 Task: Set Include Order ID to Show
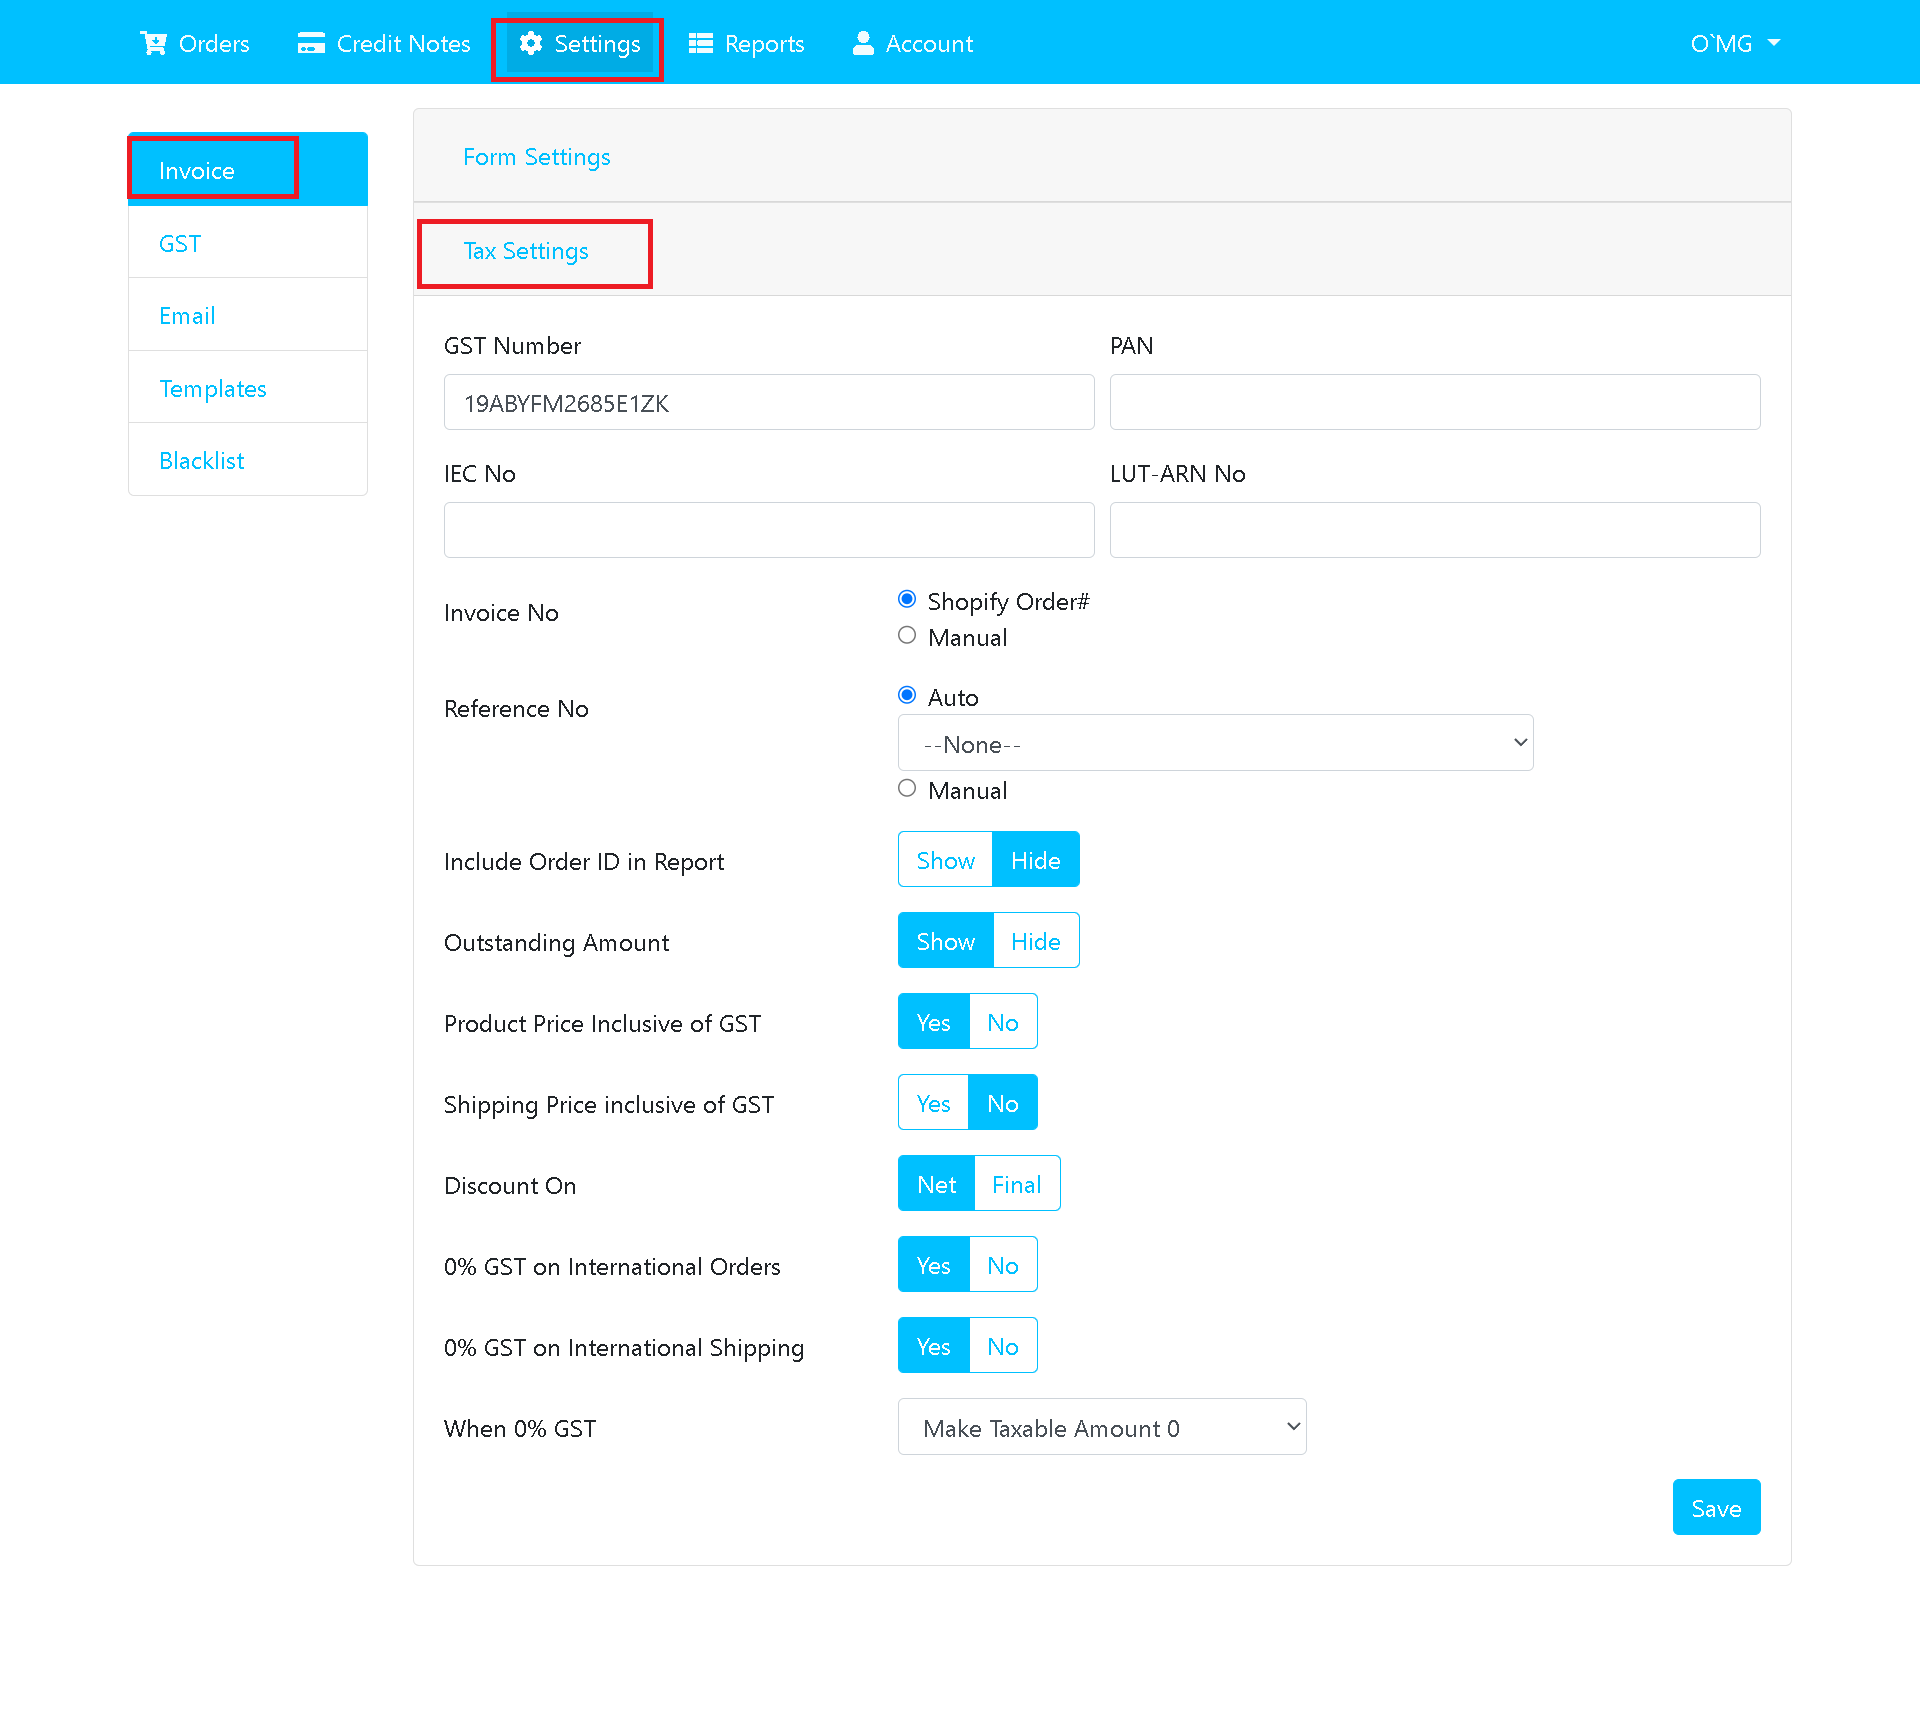tap(945, 860)
